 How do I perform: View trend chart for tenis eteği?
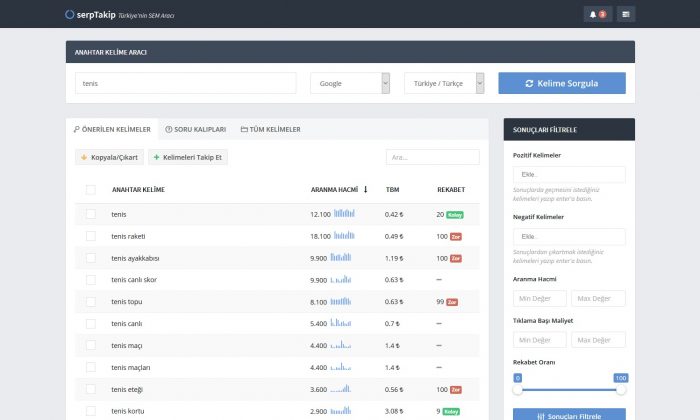(341, 389)
